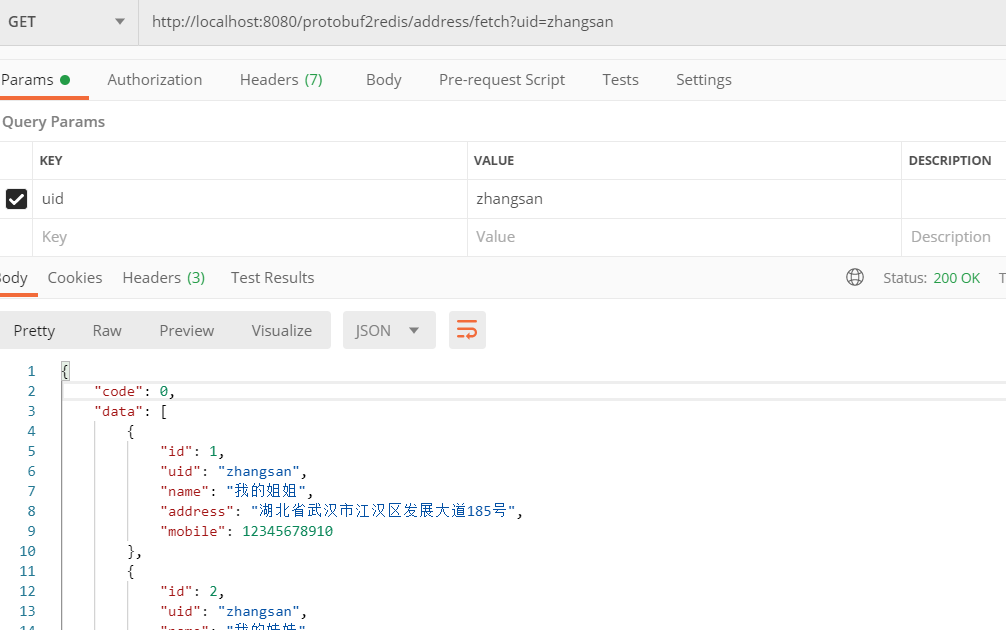Open the response Cookies tab
This screenshot has height=630, width=1006.
tap(75, 278)
